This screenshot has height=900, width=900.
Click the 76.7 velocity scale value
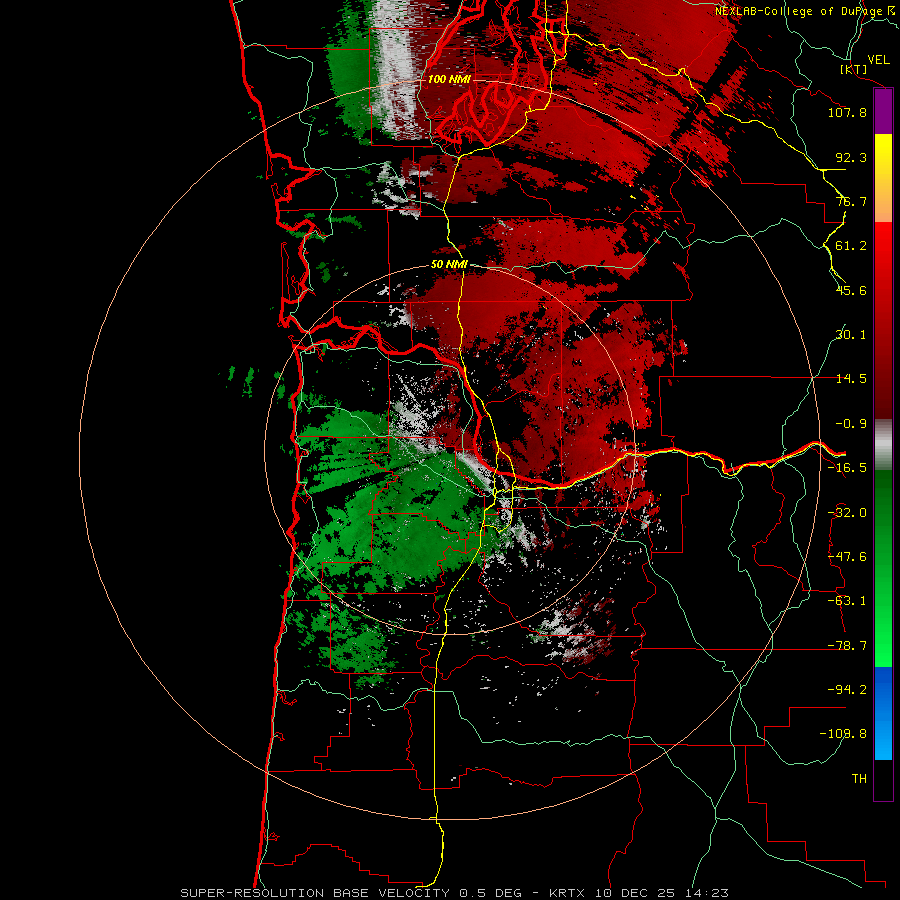click(851, 201)
